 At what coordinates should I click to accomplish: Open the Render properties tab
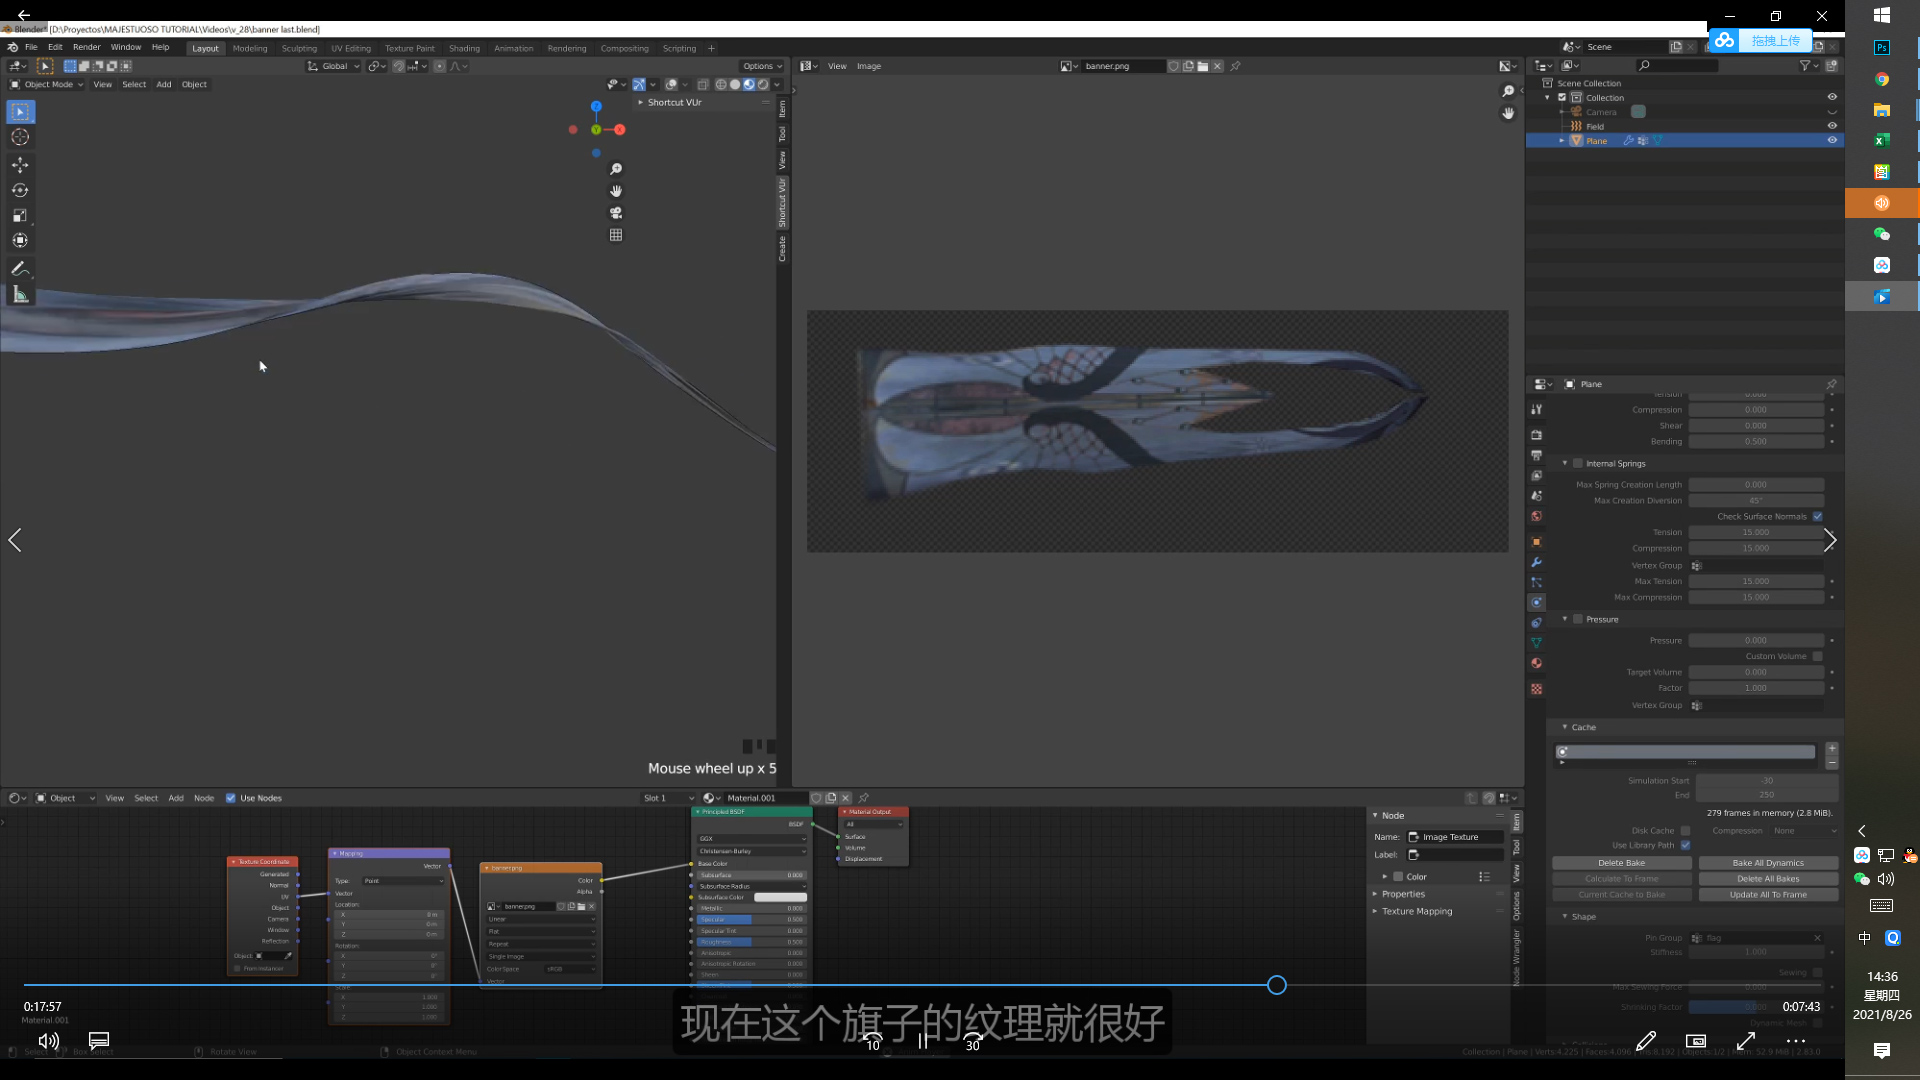coord(1537,435)
